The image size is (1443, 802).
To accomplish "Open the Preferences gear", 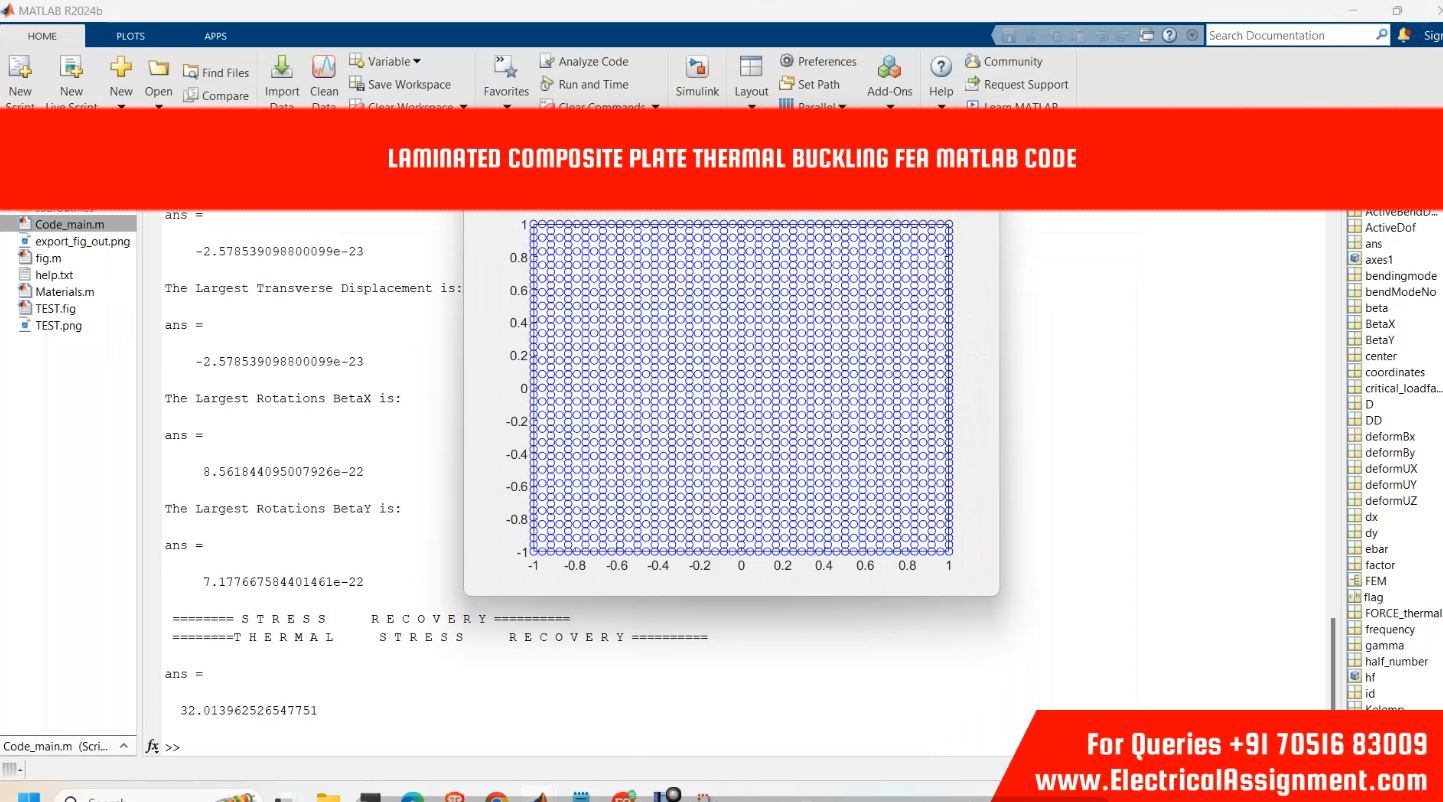I will point(818,61).
